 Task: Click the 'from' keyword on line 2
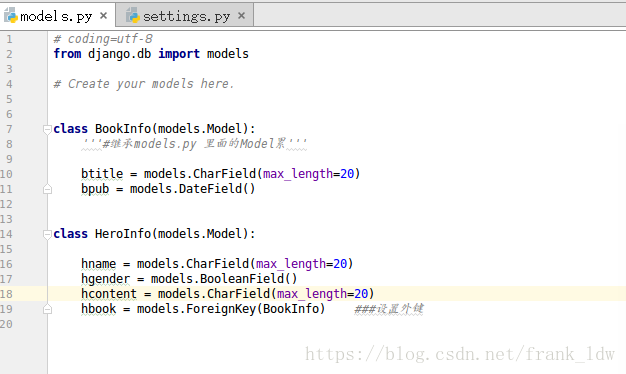point(67,53)
